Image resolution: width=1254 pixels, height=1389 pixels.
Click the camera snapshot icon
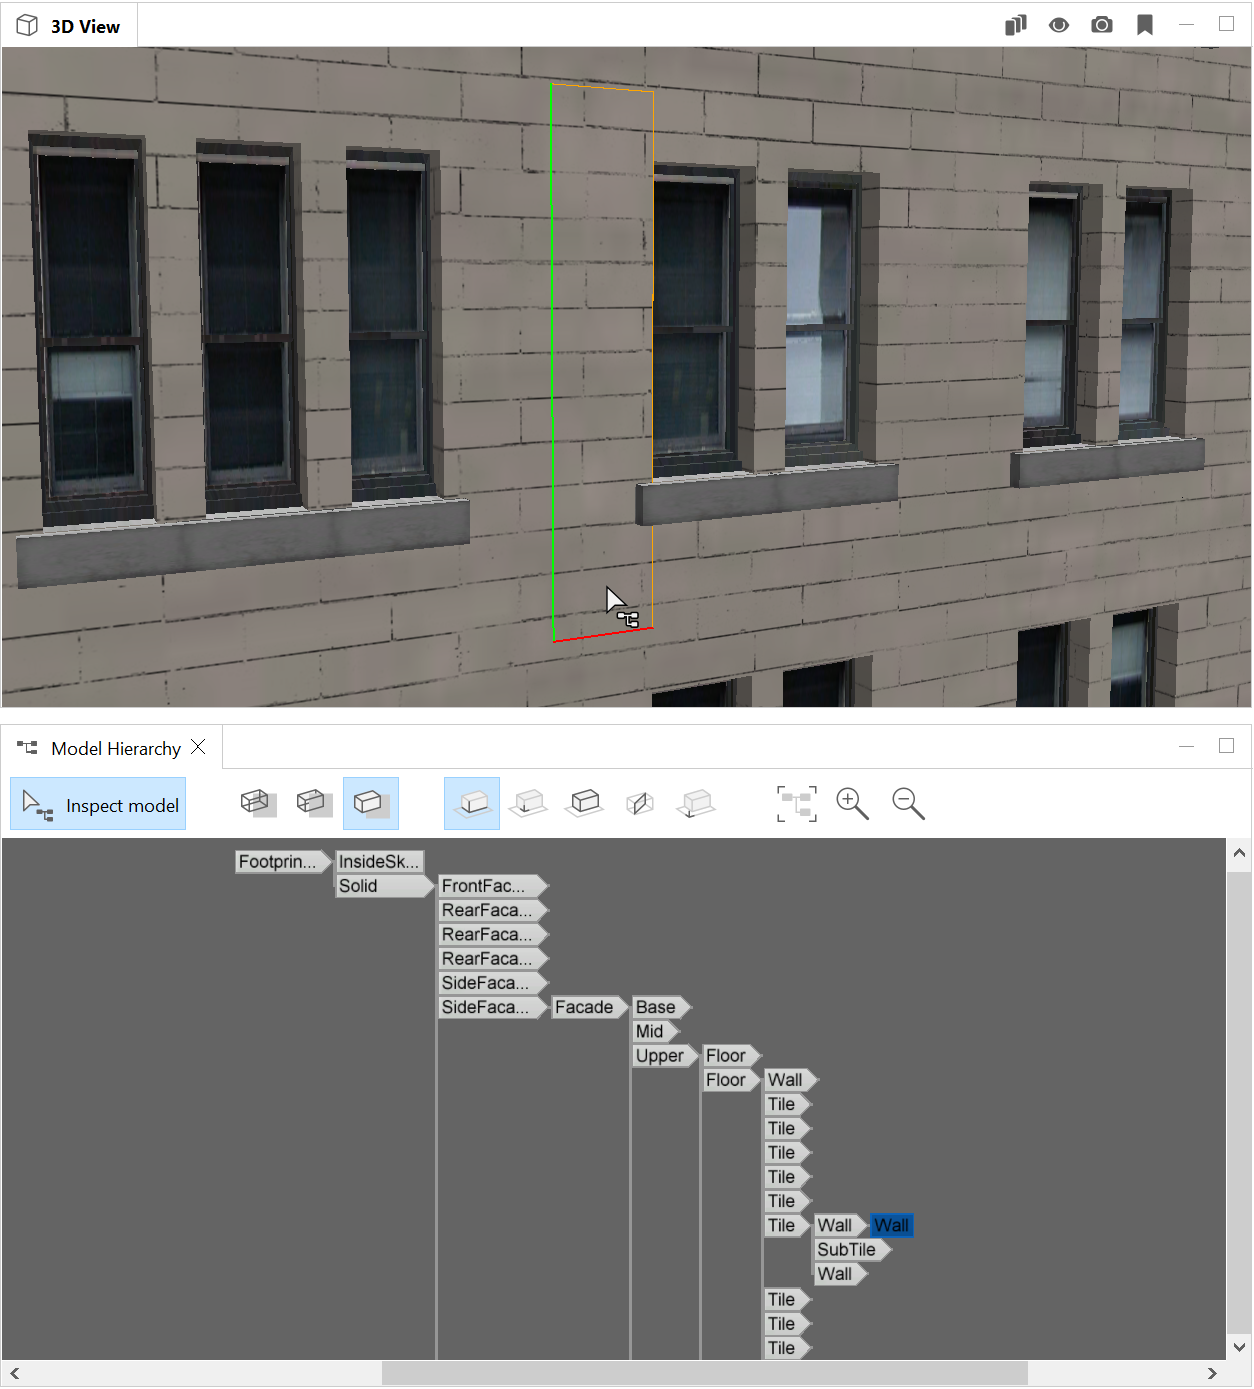point(1101,25)
